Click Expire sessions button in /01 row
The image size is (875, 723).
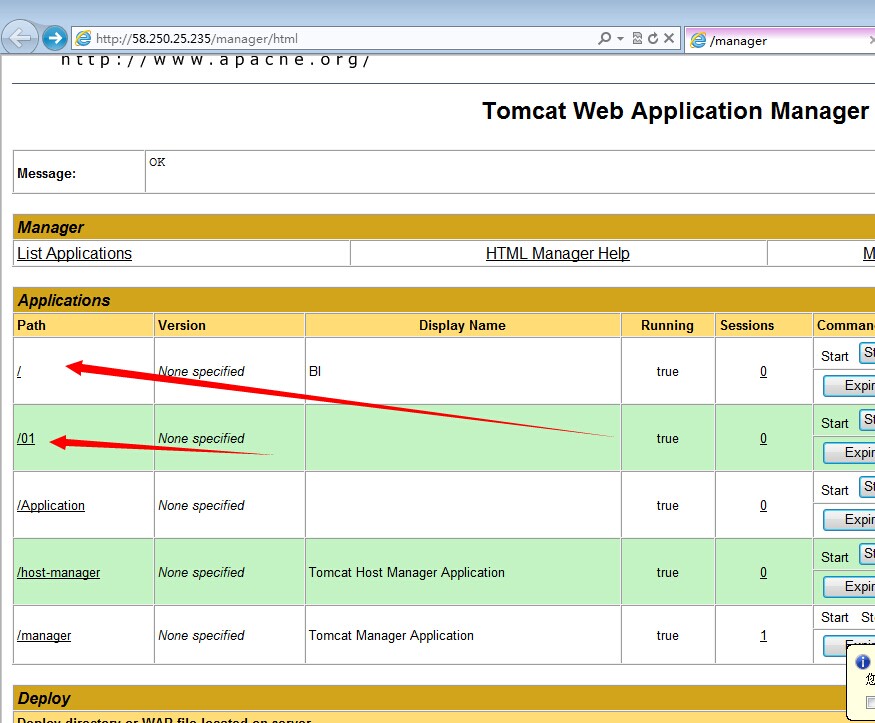coord(849,452)
